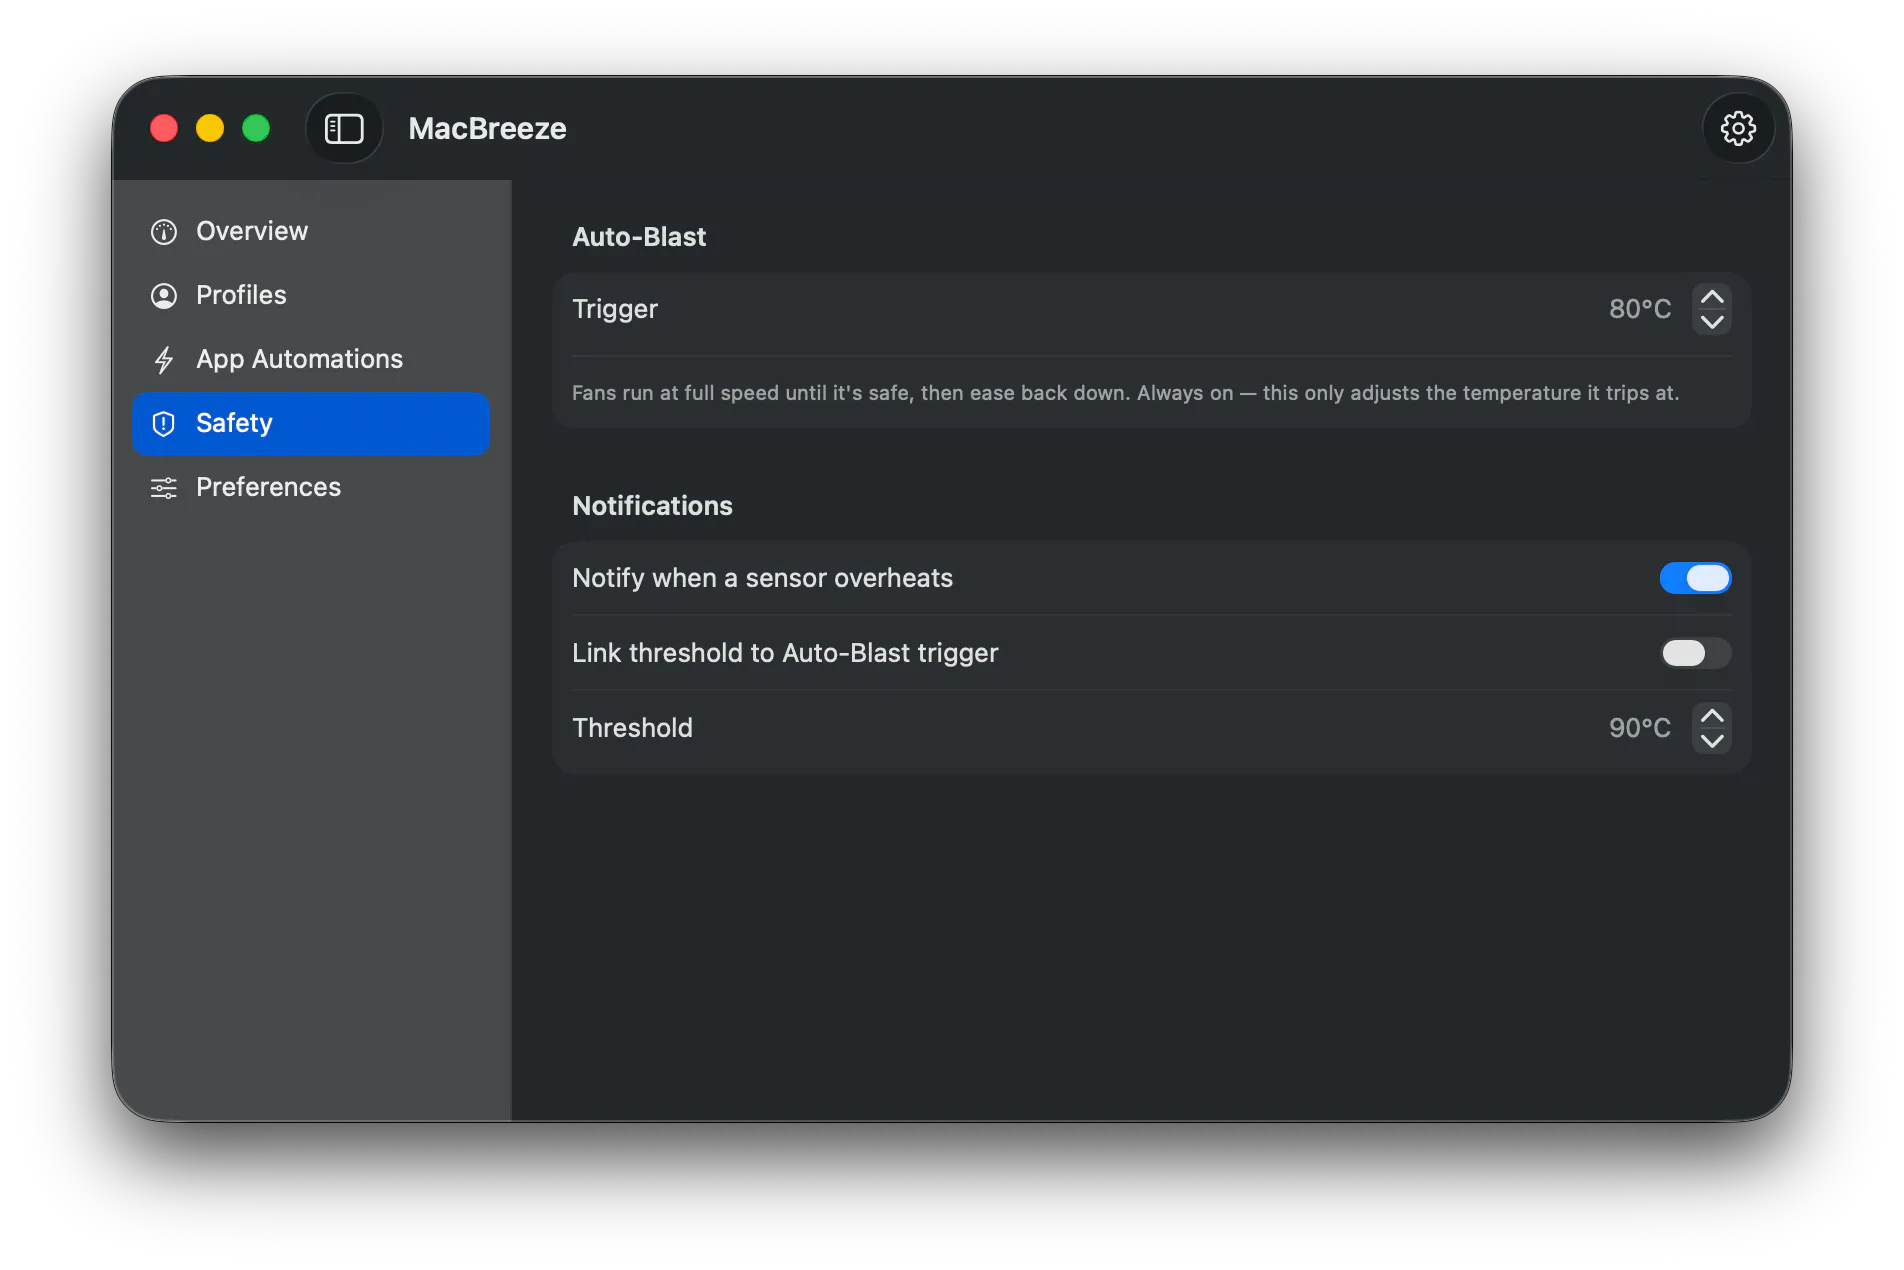Image resolution: width=1904 pixels, height=1270 pixels.
Task: Click the Threshold row label
Action: point(632,728)
